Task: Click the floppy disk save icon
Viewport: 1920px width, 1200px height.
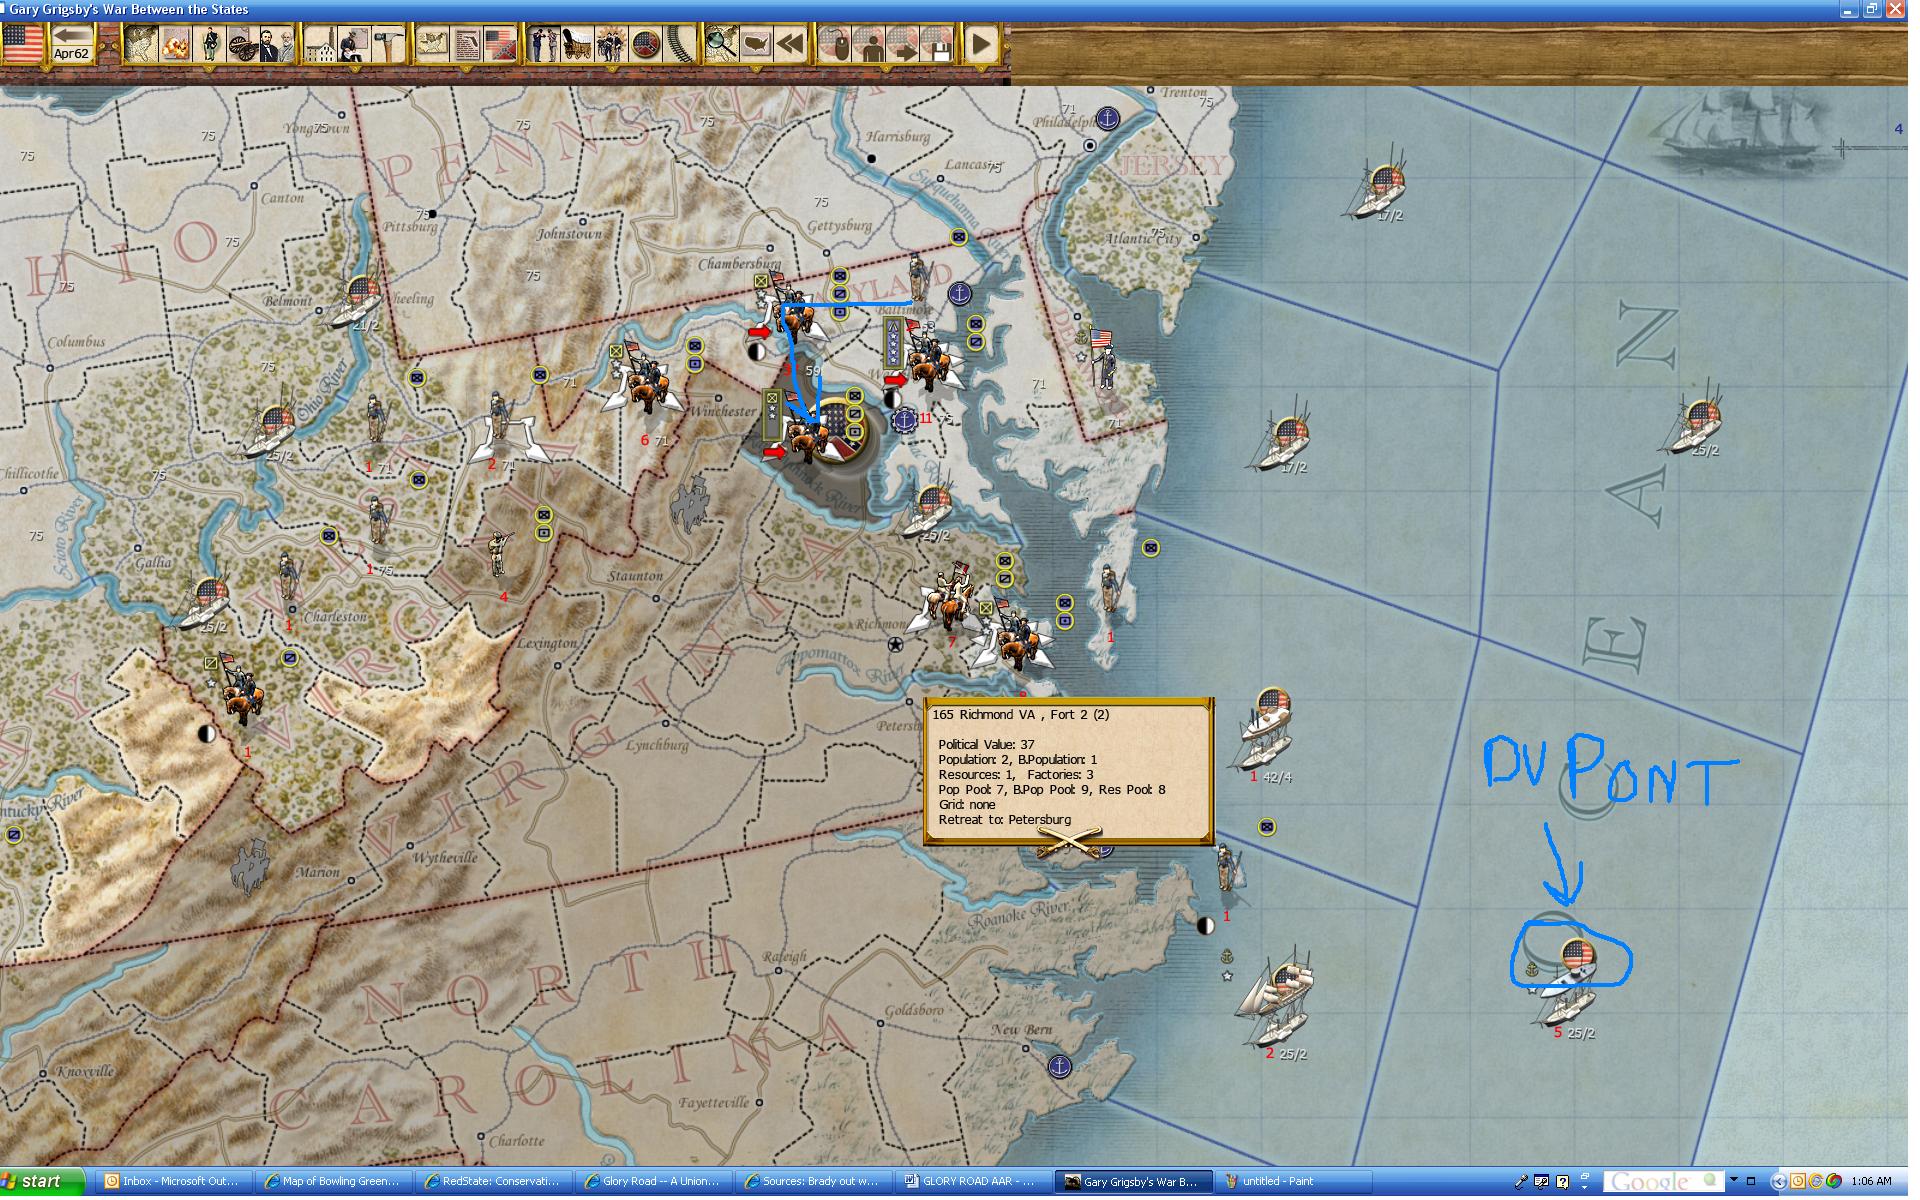Action: [x=937, y=44]
